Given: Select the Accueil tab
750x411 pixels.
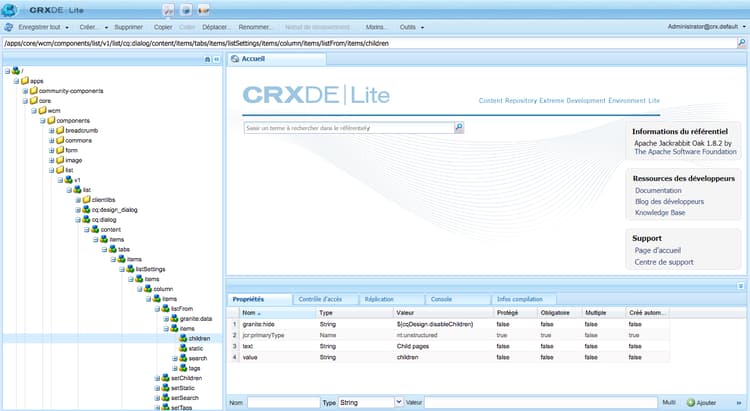Looking at the screenshot, I should (276, 59).
